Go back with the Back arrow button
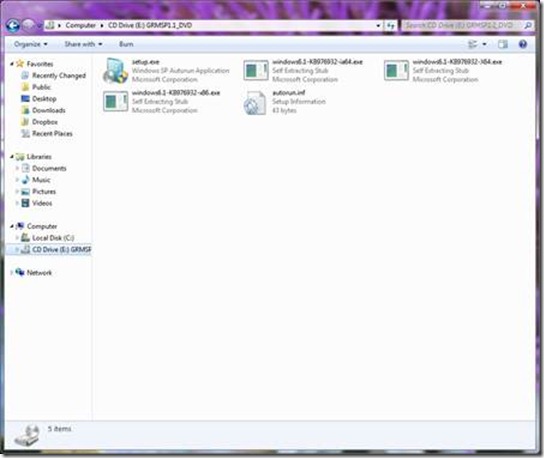The image size is (544, 458). [x=13, y=25]
